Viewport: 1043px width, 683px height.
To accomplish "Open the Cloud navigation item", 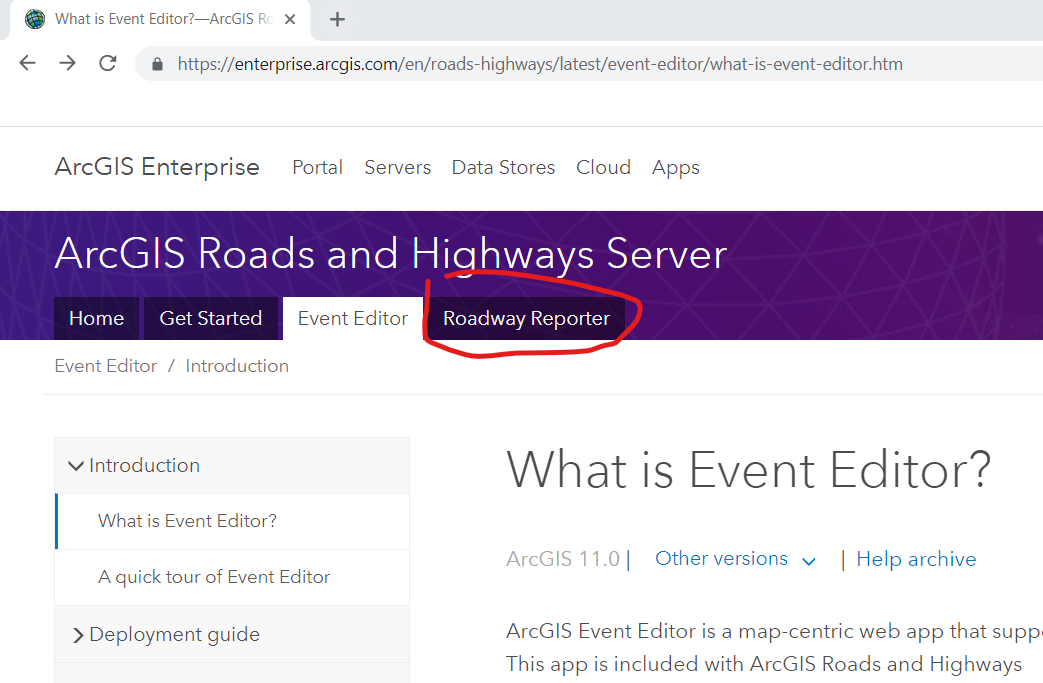I will pyautogui.click(x=603, y=168).
